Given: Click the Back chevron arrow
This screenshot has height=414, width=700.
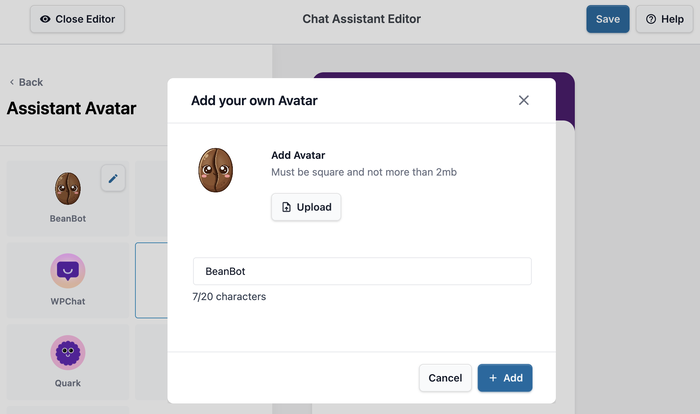Looking at the screenshot, I should 12,82.
